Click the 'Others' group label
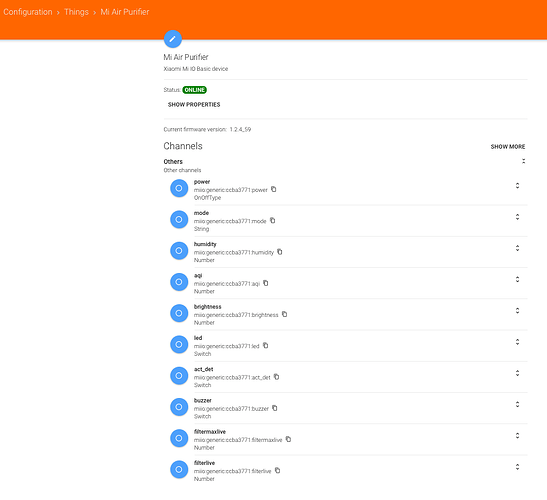Screen dimensions: 547x500 (173, 162)
